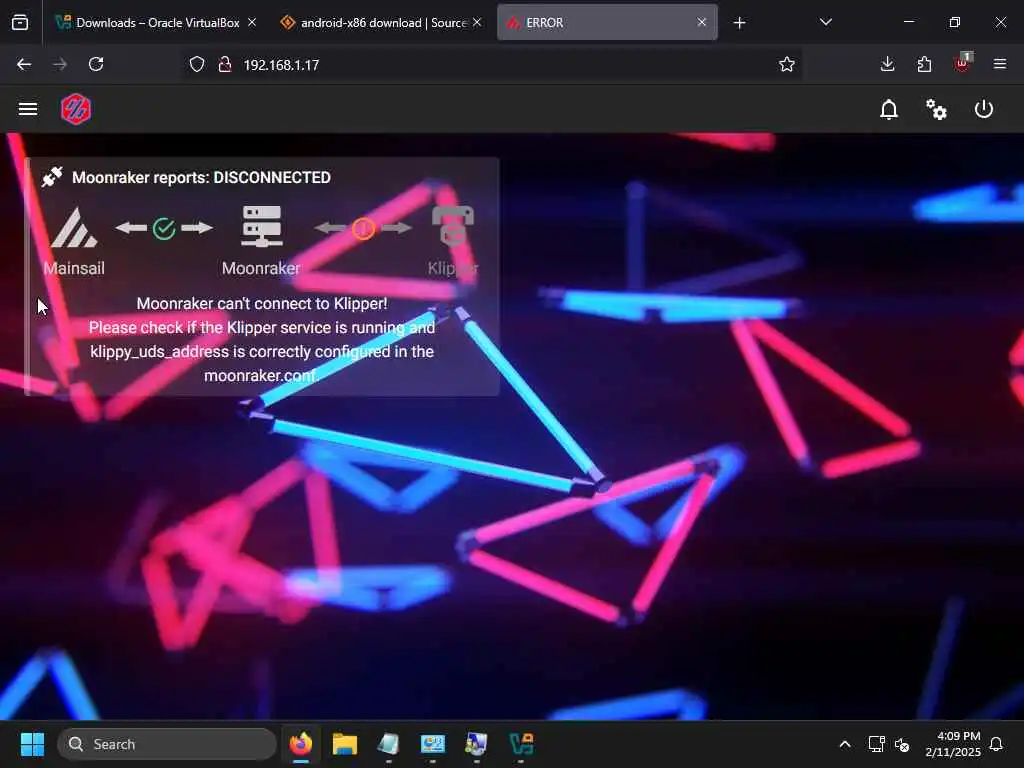Screen dimensions: 1024x768
Task: Close the android-x86 download tab
Action: tap(477, 22)
